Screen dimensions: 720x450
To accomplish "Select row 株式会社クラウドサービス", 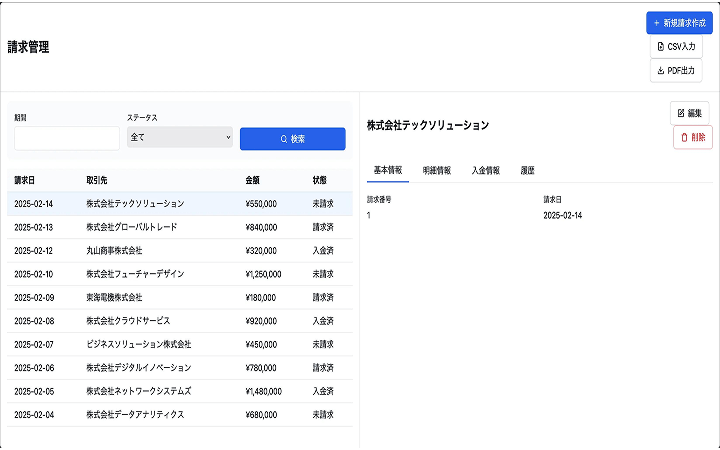I will pos(180,321).
